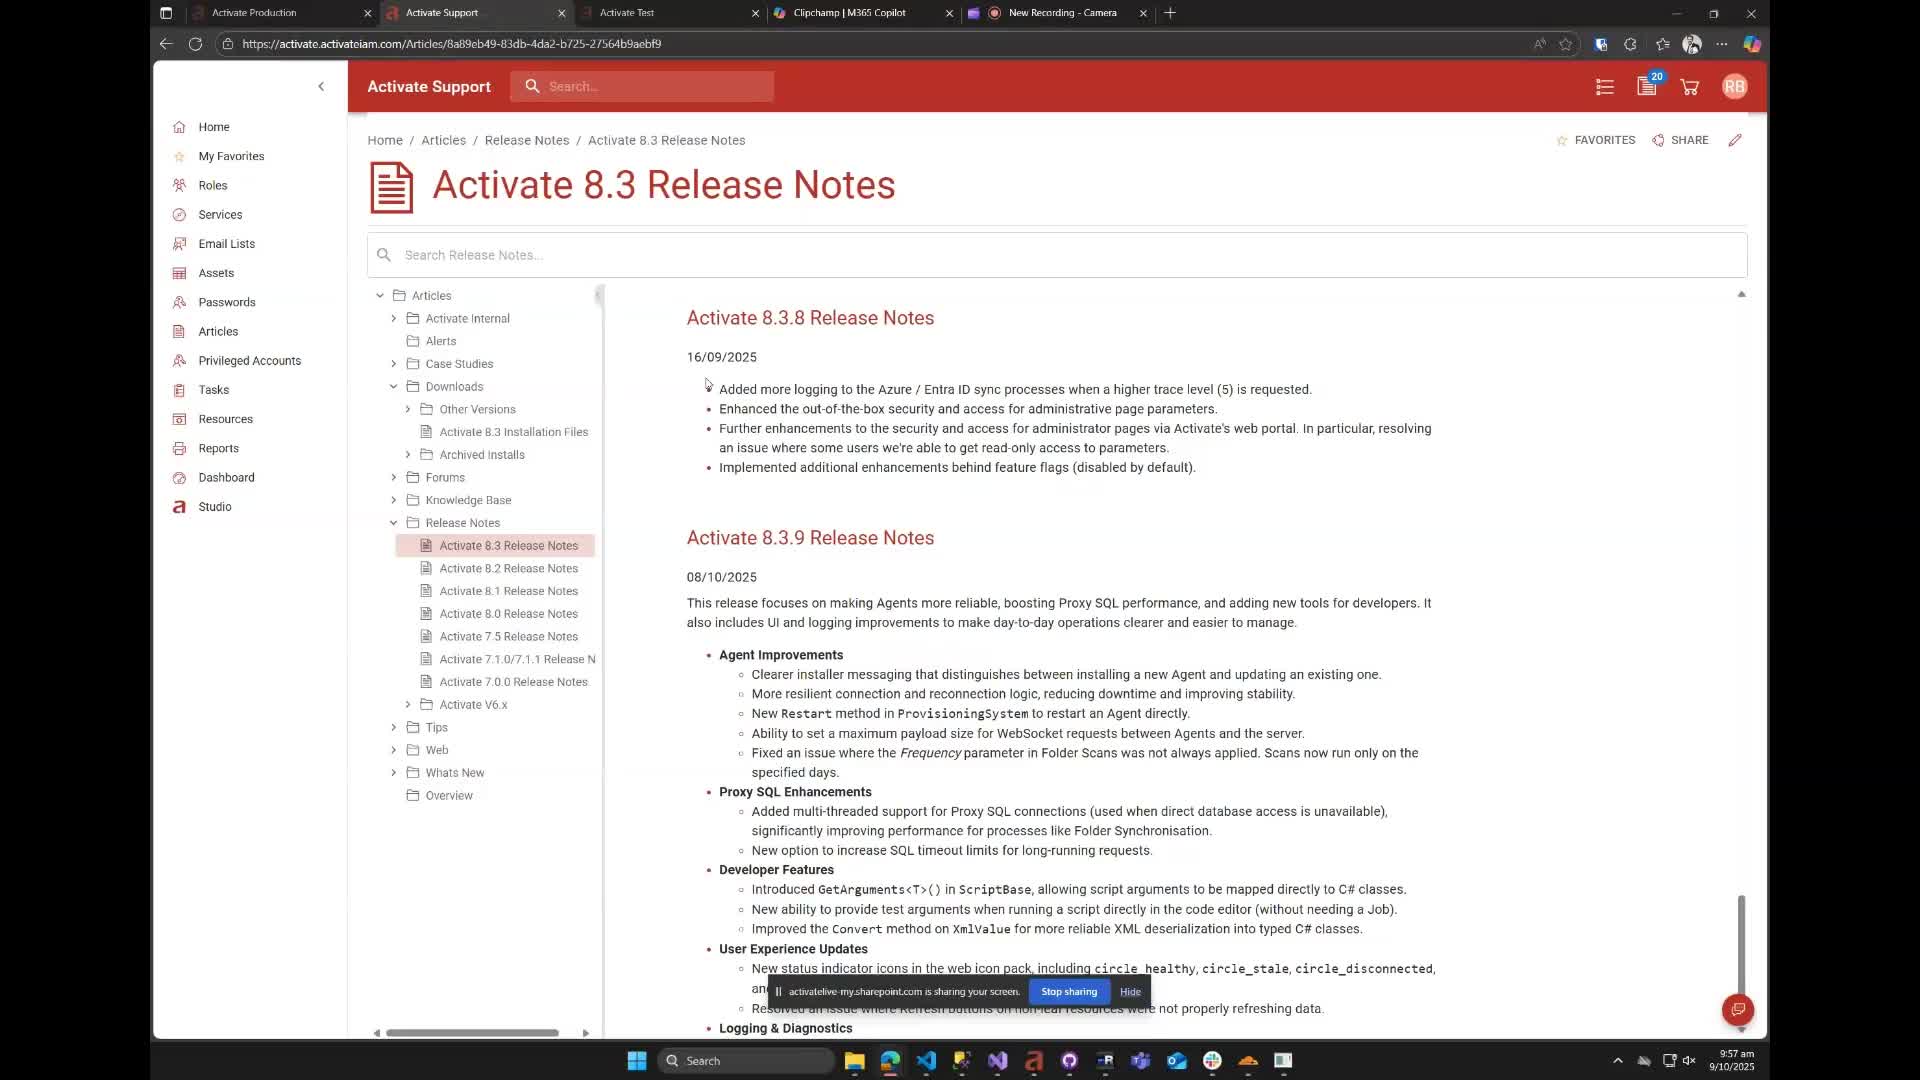Expand the Other Versions folder

(408, 410)
